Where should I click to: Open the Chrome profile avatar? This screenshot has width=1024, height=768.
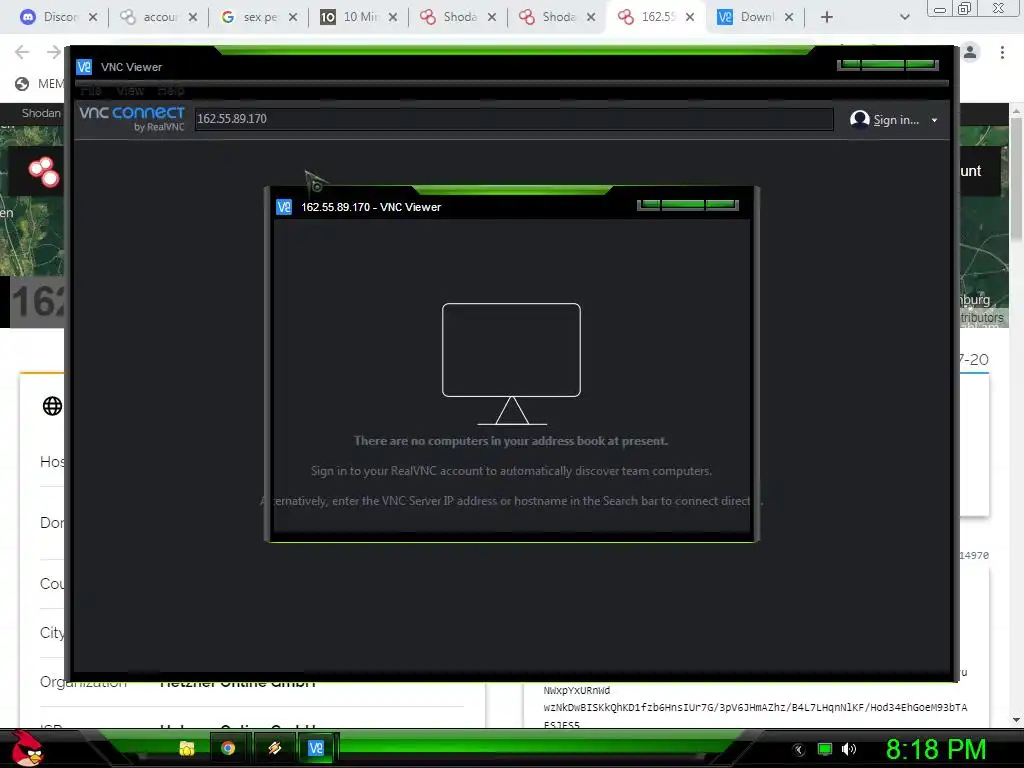click(970, 52)
